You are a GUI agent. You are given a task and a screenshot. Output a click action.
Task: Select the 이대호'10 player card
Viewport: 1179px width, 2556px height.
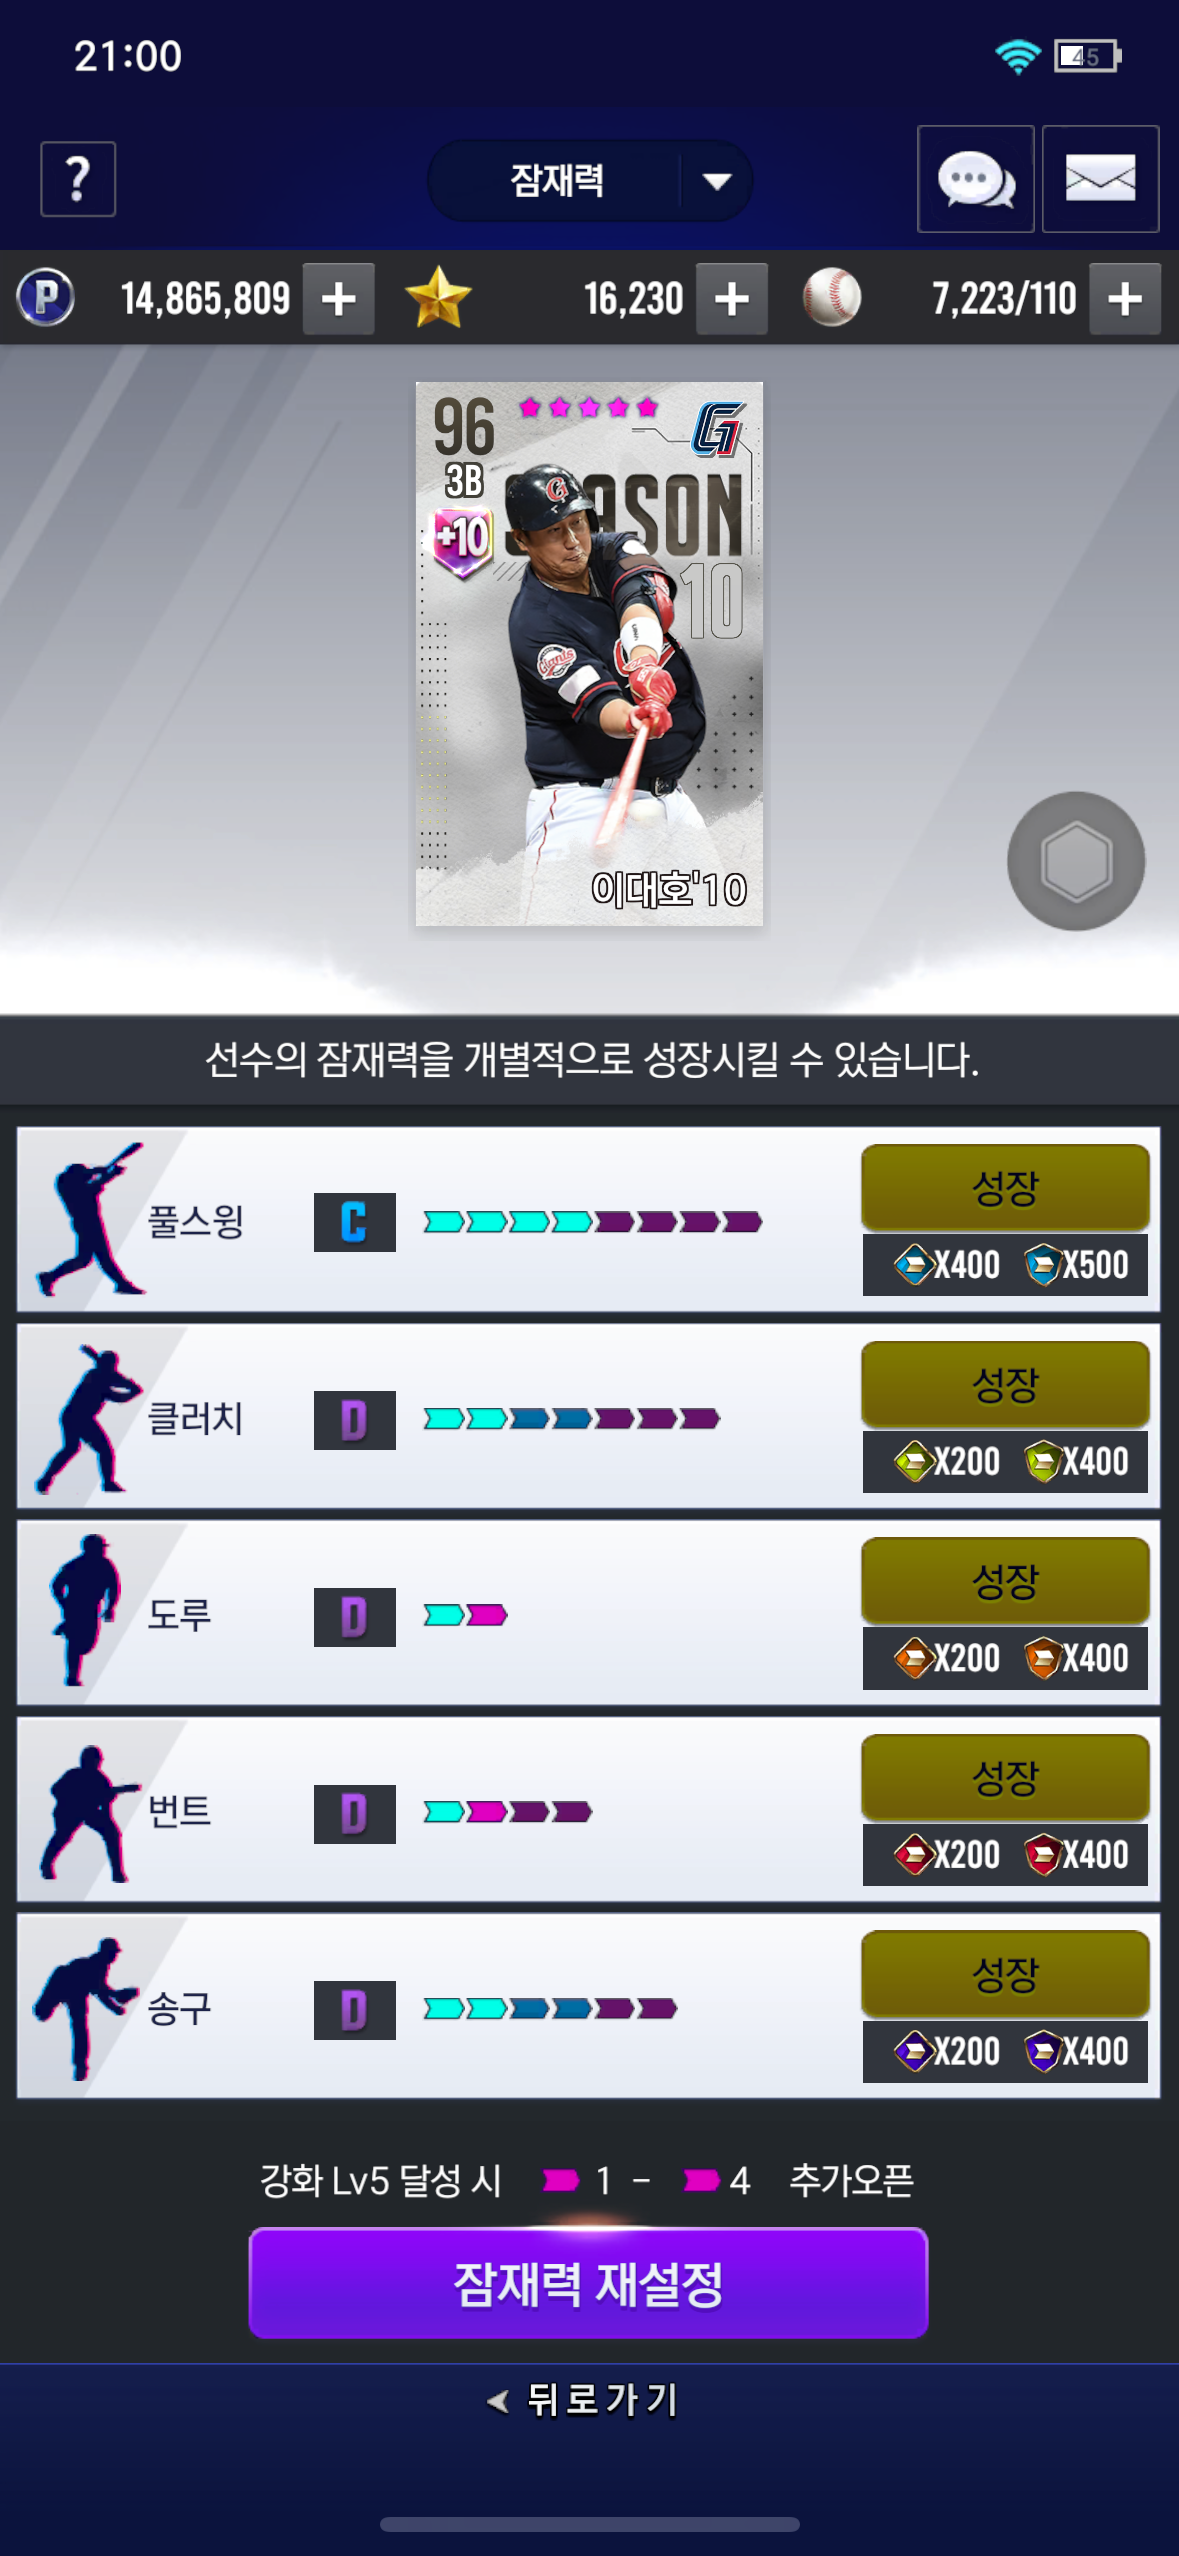[589, 654]
